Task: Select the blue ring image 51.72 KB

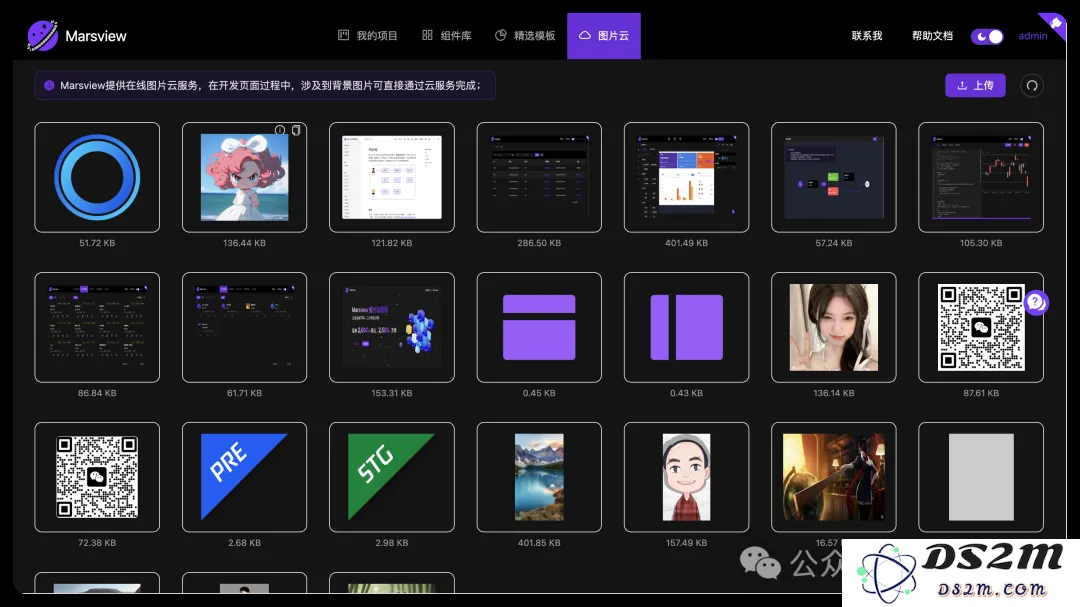Action: (97, 177)
